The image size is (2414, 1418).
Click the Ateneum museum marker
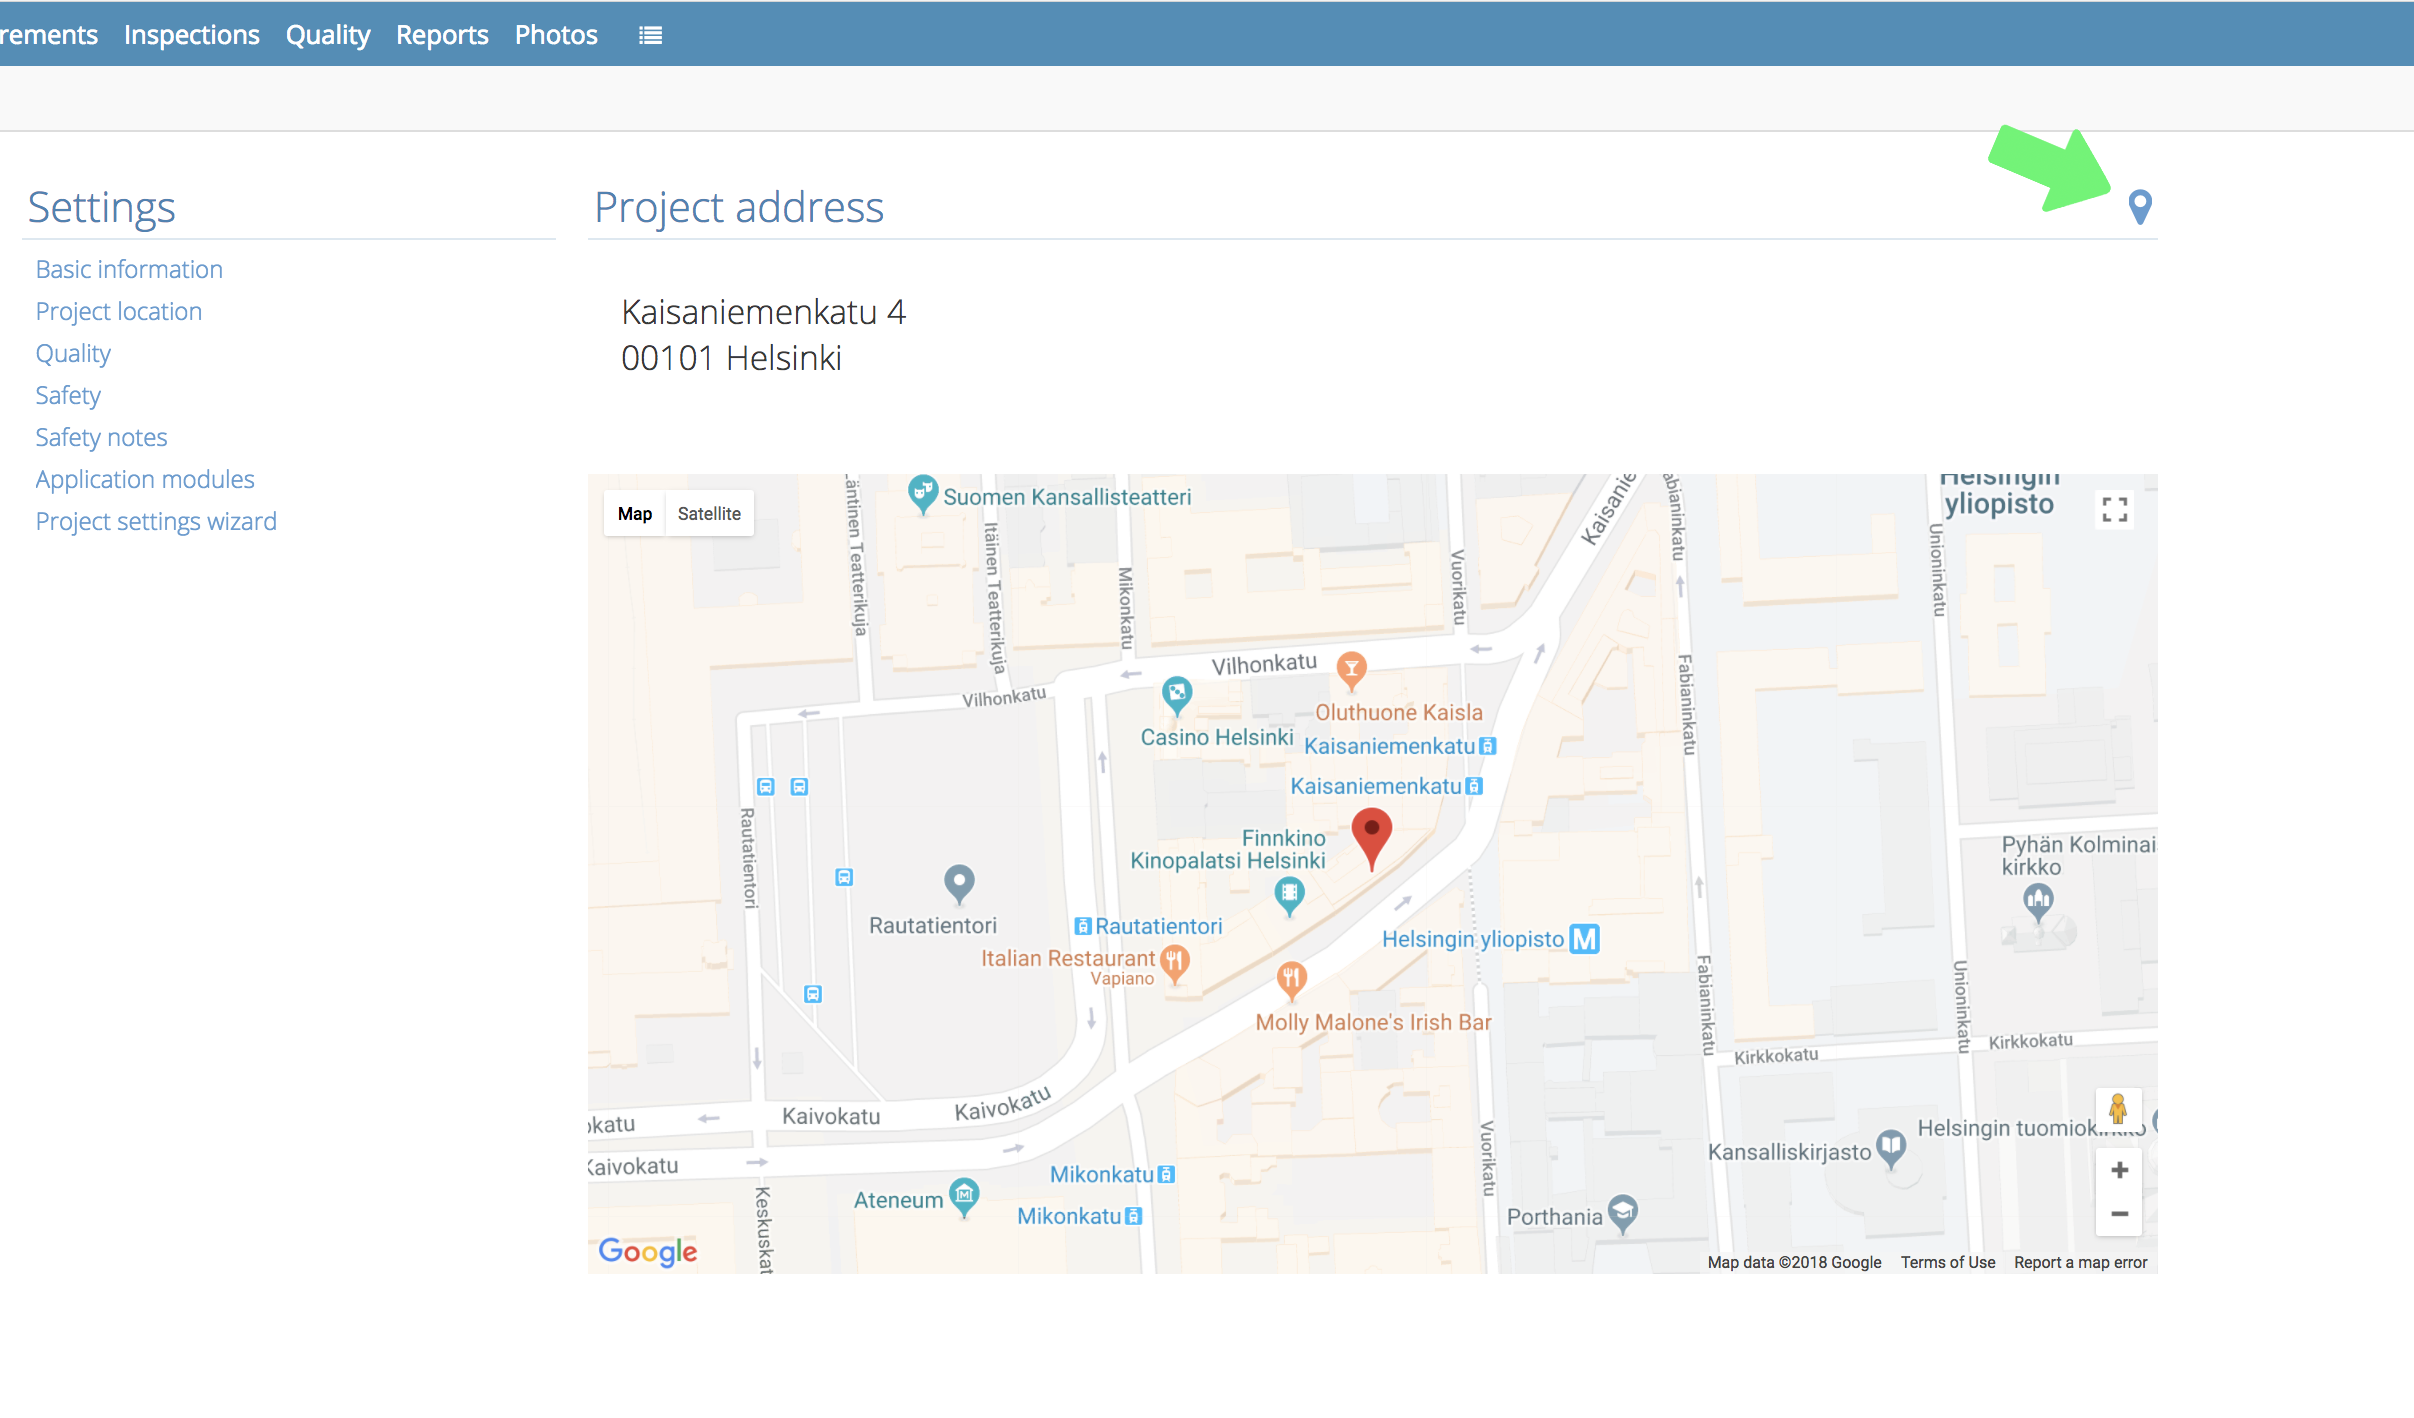click(964, 1197)
